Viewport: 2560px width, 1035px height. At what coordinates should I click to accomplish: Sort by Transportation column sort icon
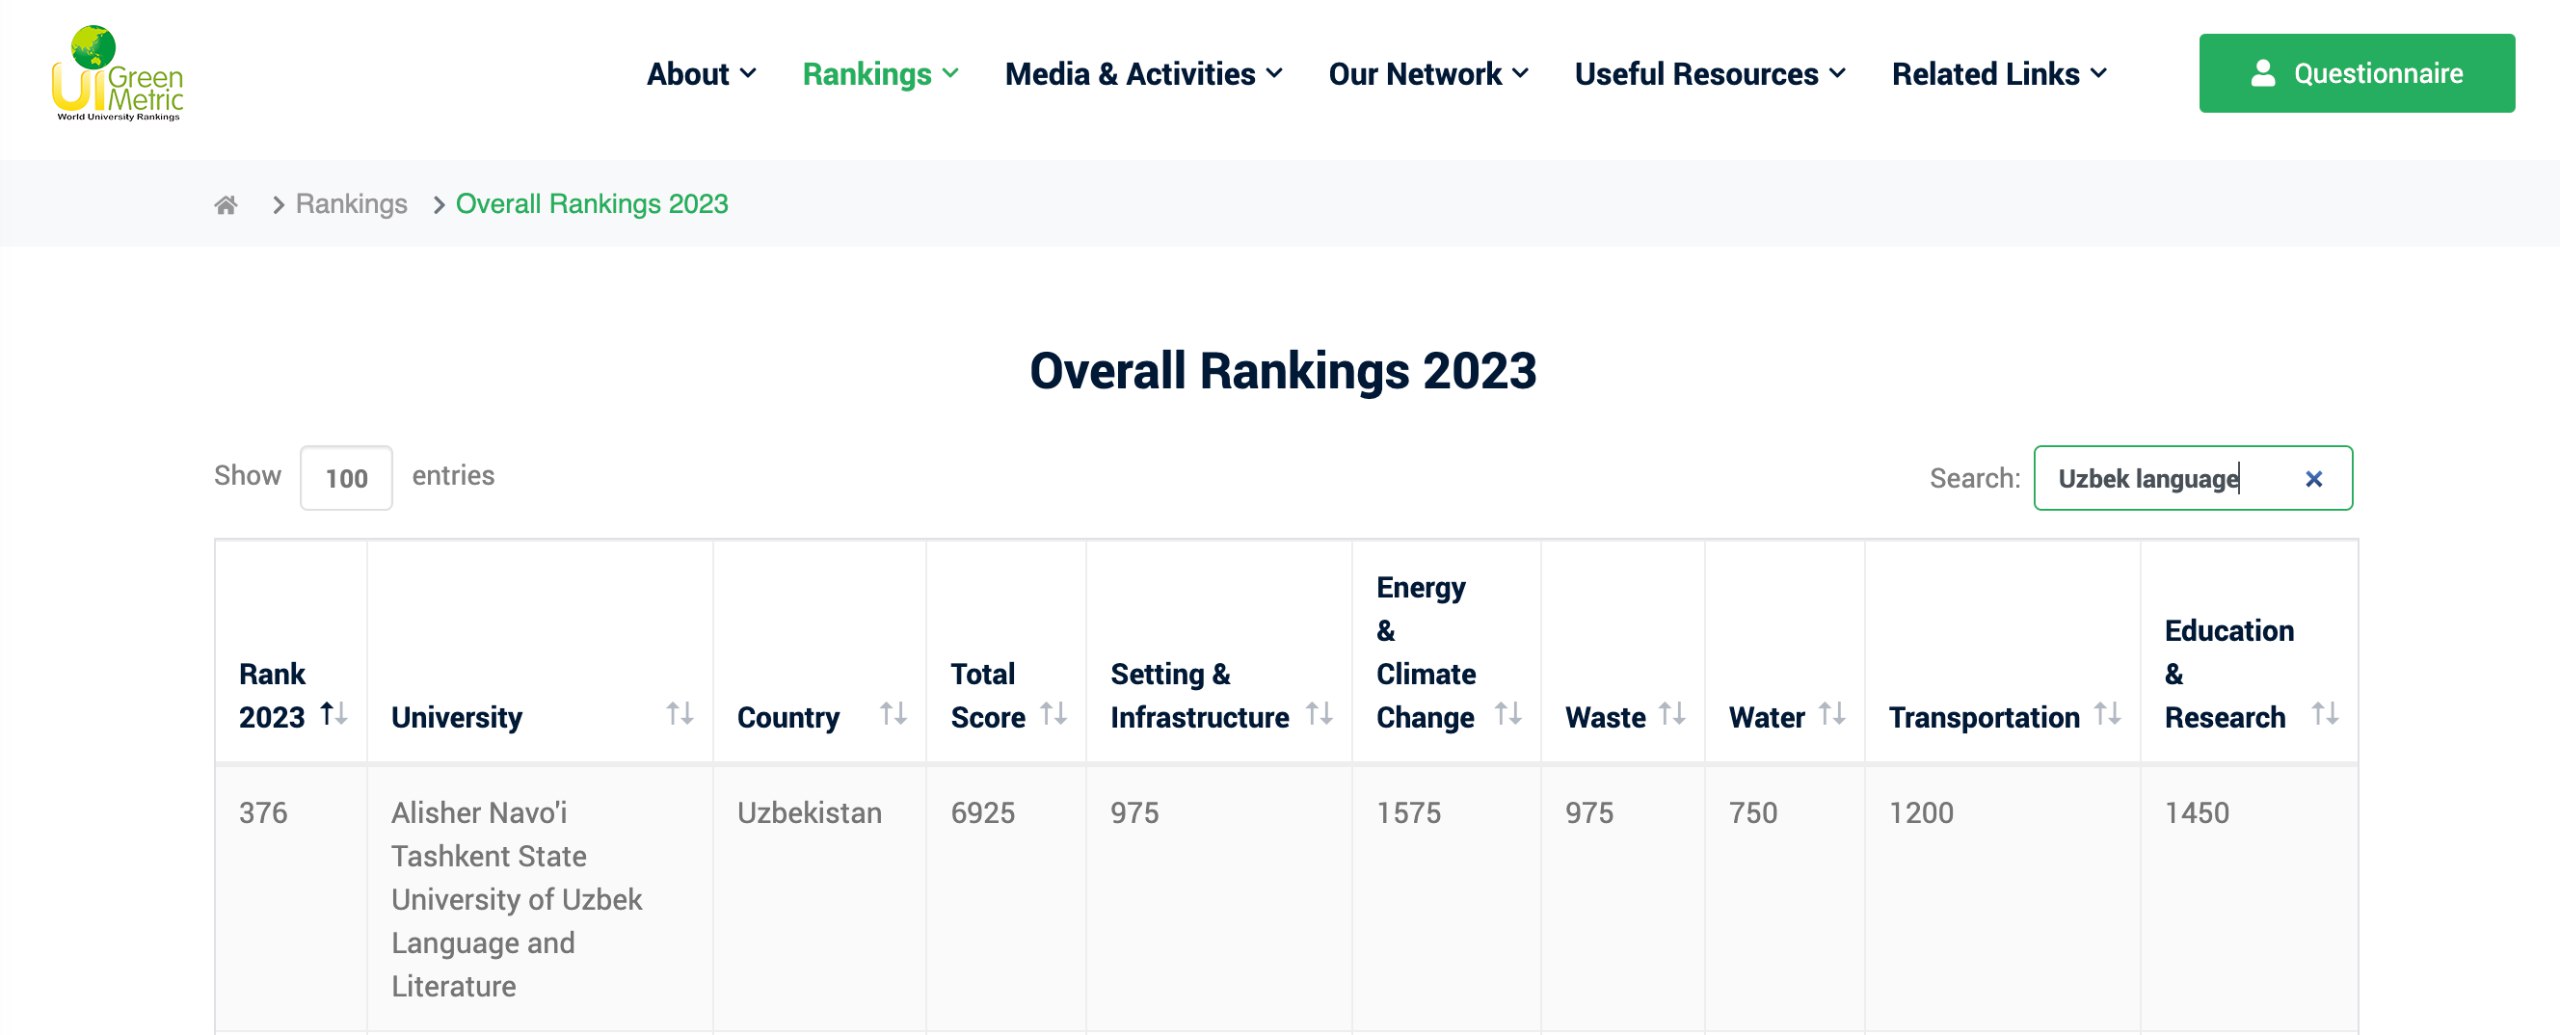pyautogui.click(x=2108, y=714)
